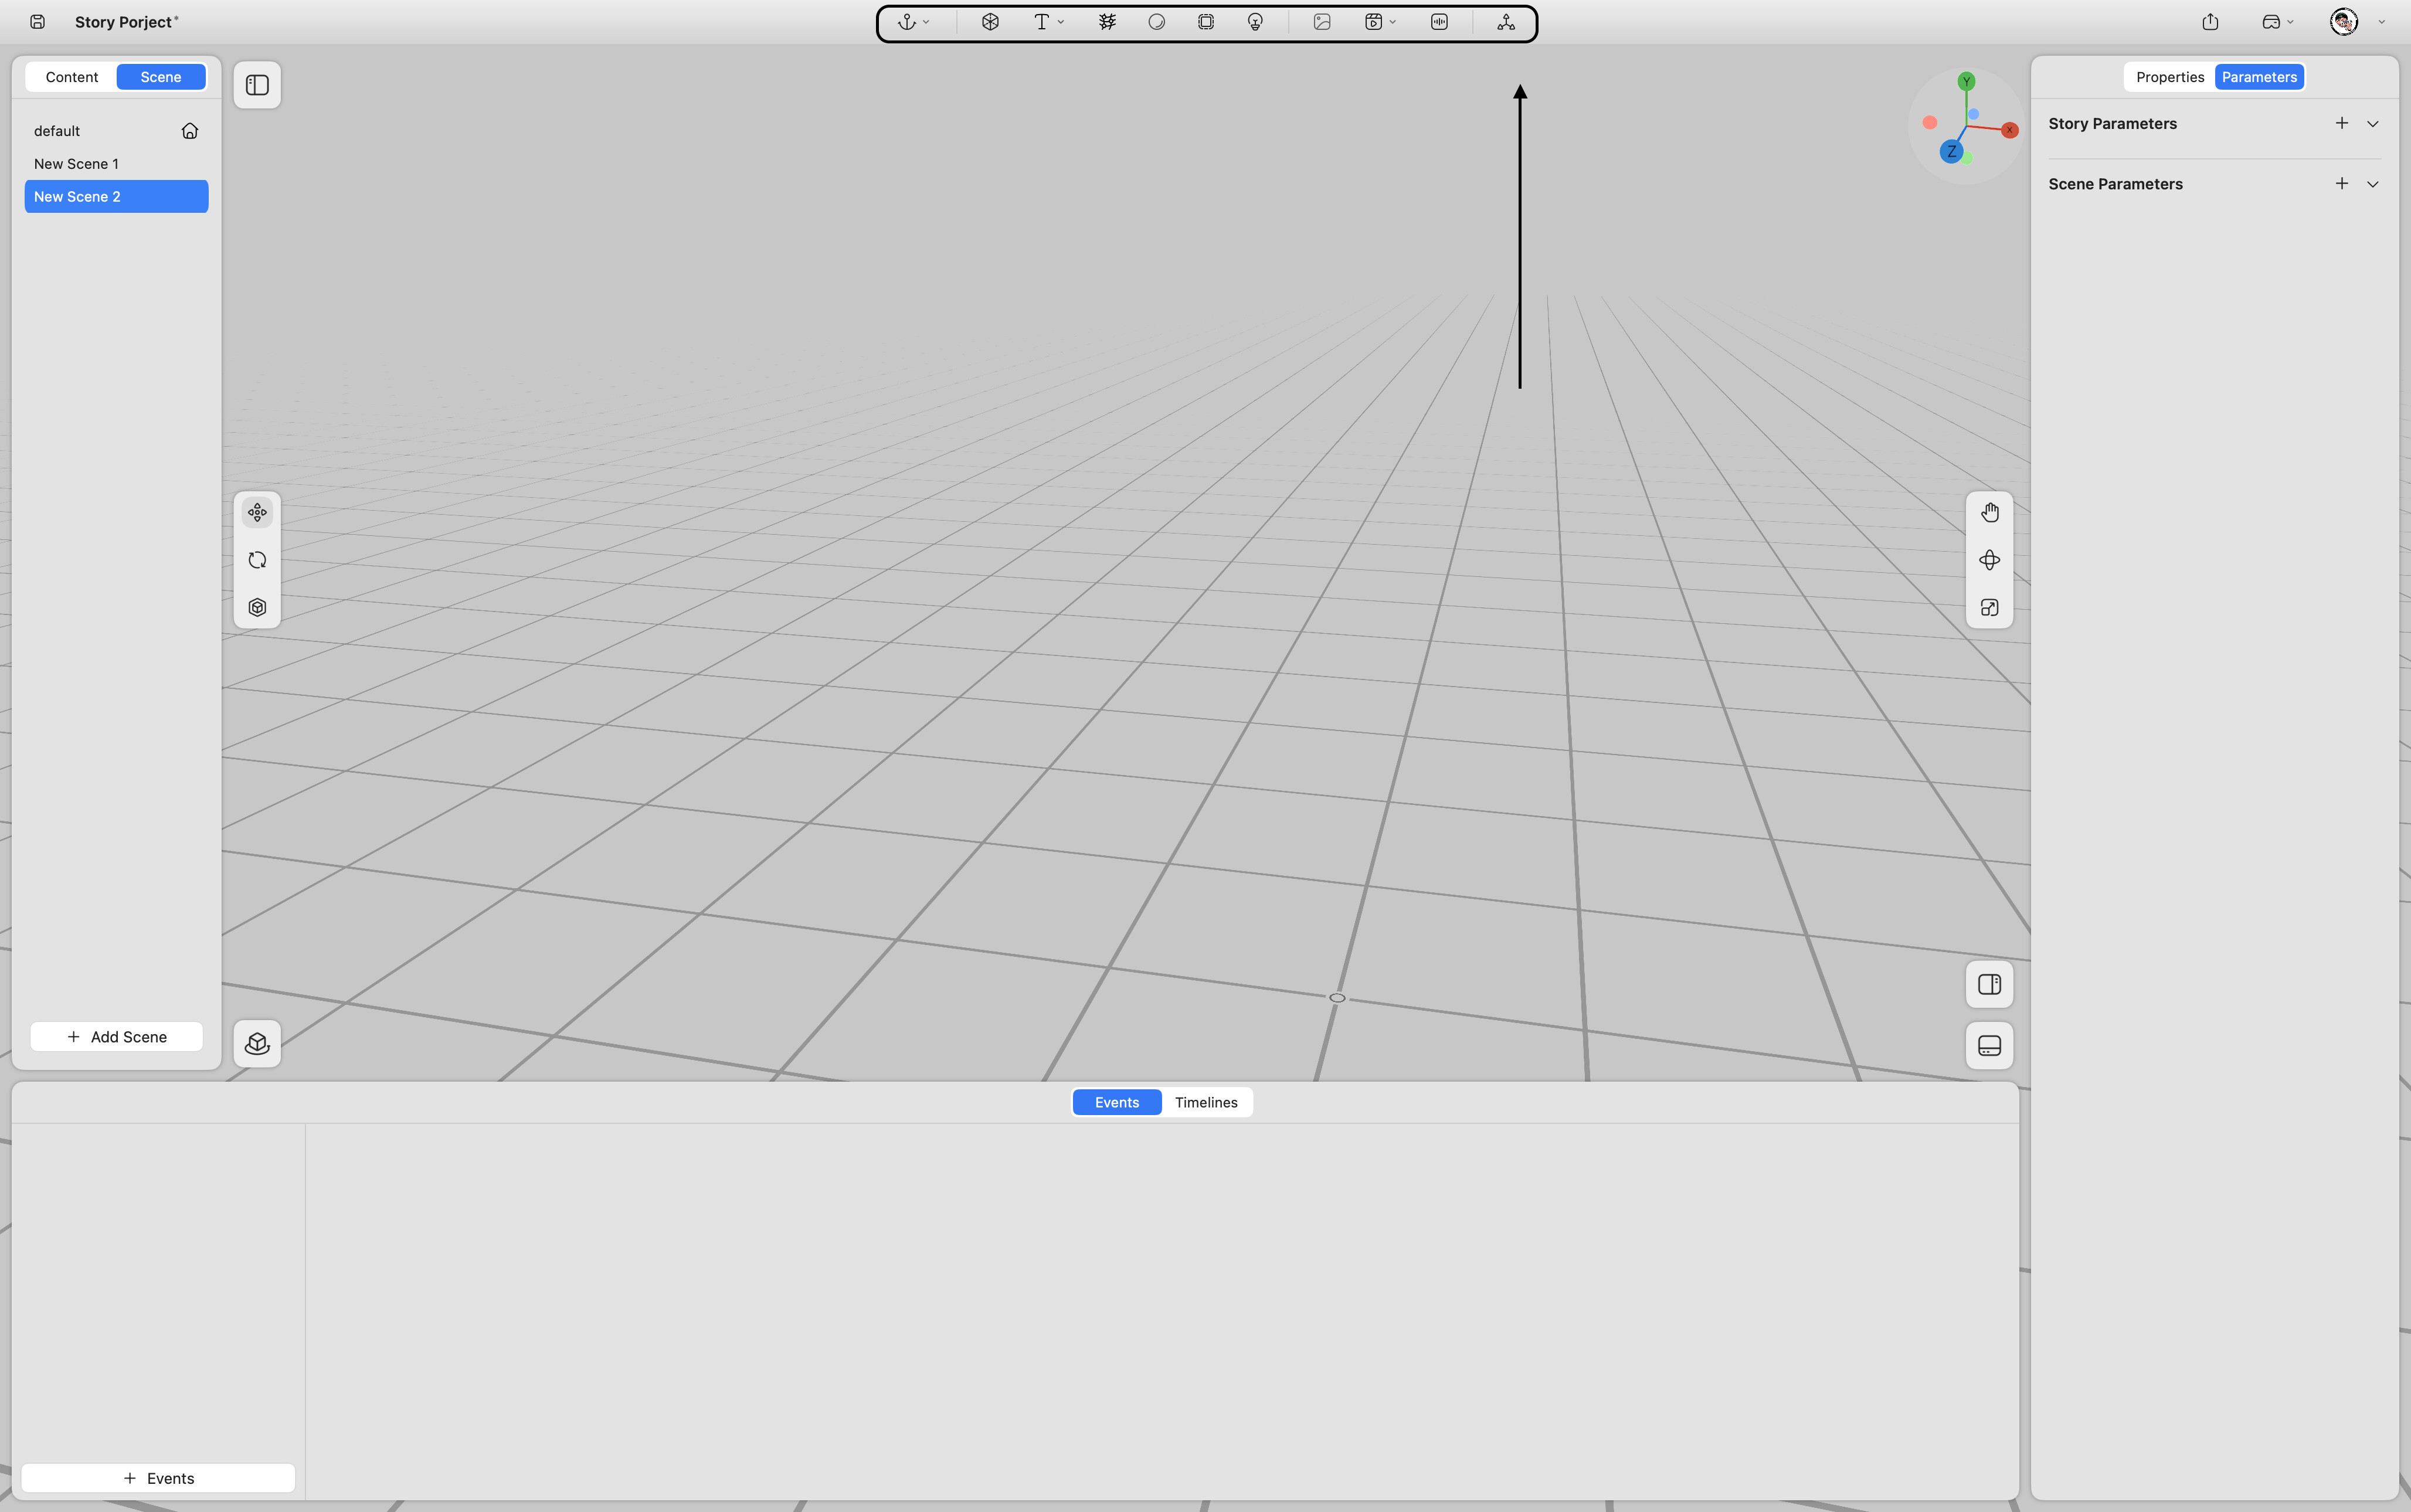This screenshot has height=1512, width=2411.
Task: Toggle the bottom events panel visibility
Action: (1989, 1046)
